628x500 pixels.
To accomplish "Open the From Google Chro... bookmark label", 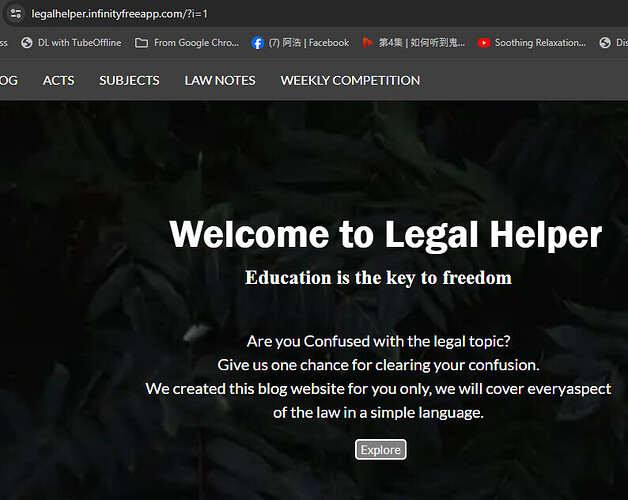I will (x=196, y=42).
